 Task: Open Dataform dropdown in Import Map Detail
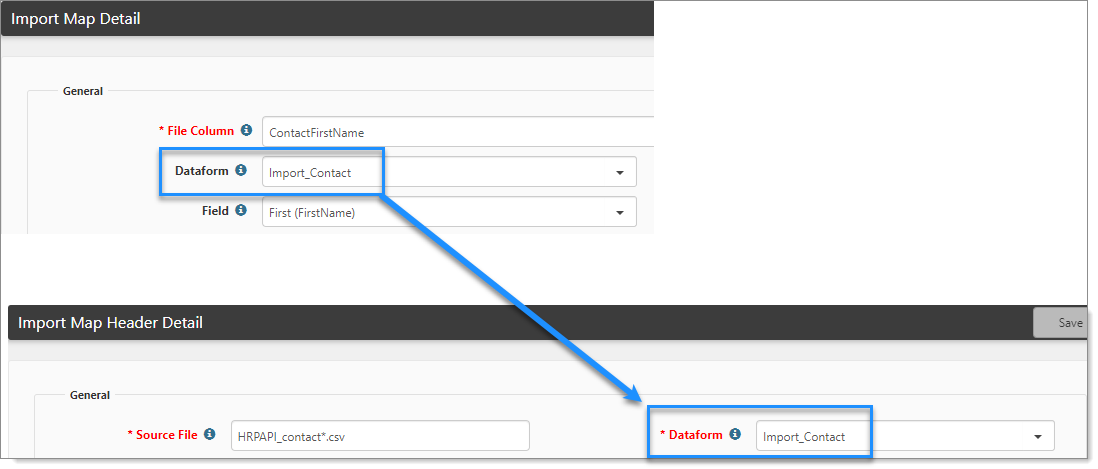coord(449,172)
